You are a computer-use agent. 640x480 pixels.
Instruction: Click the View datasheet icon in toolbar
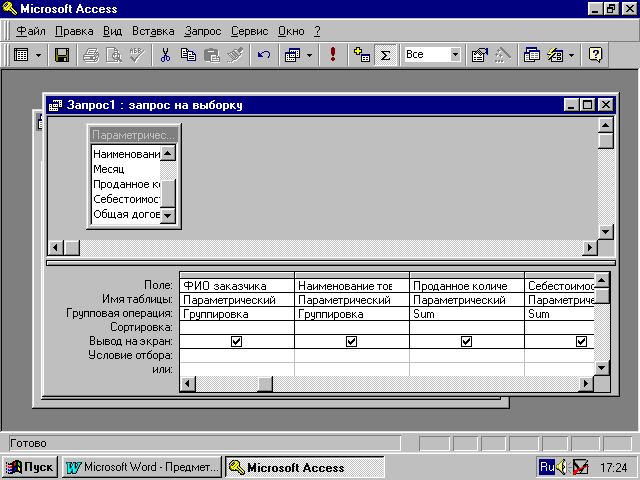tap(21, 55)
